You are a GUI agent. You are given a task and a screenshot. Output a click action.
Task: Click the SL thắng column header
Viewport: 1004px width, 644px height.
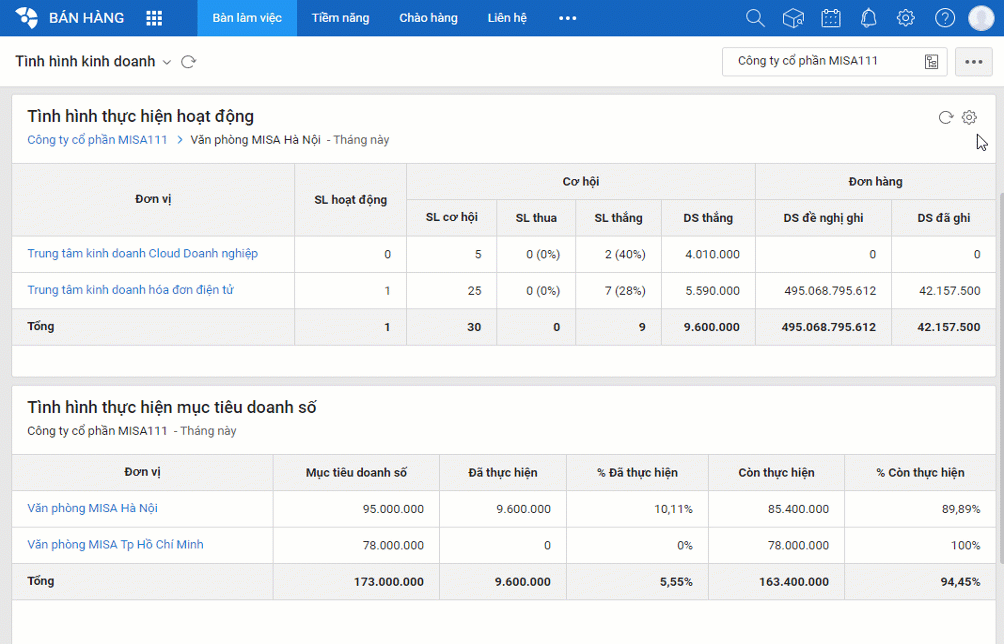coord(618,218)
